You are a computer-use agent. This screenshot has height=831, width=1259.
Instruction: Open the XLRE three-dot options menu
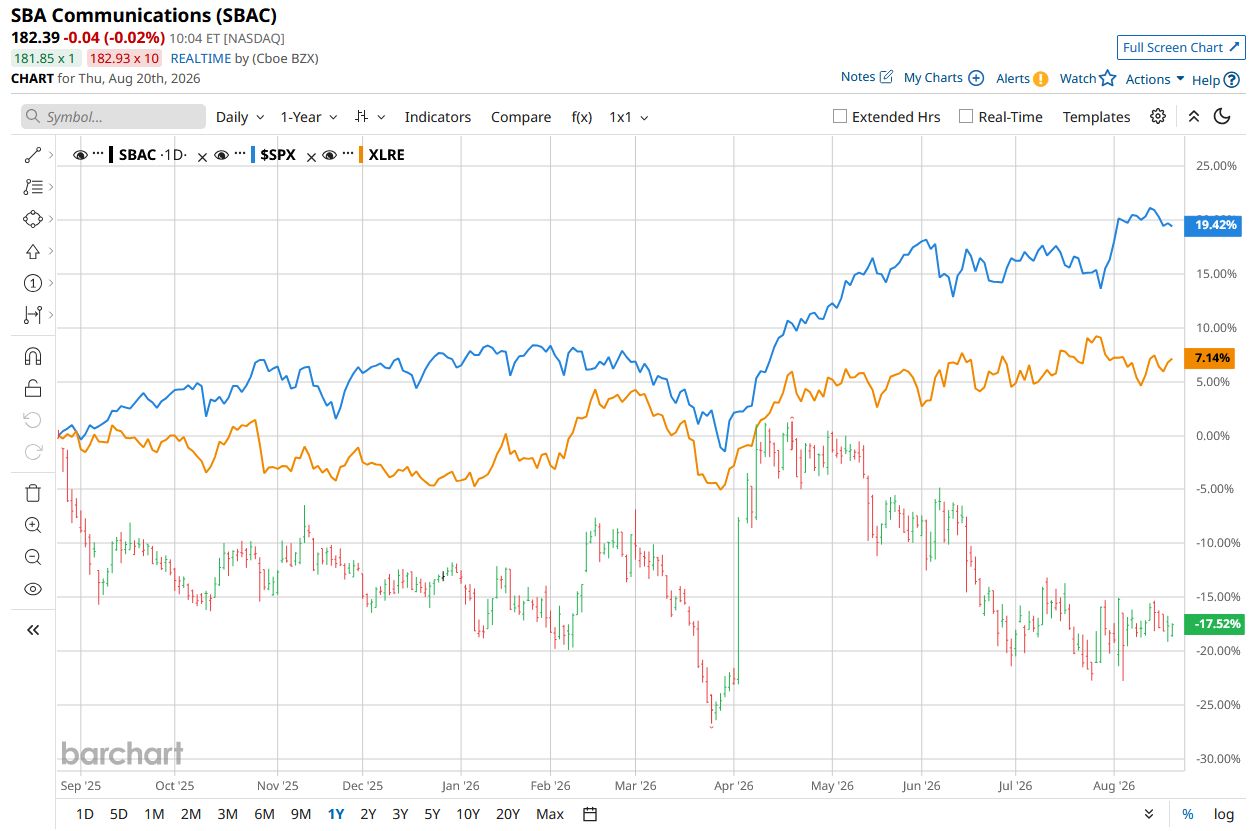(x=347, y=155)
